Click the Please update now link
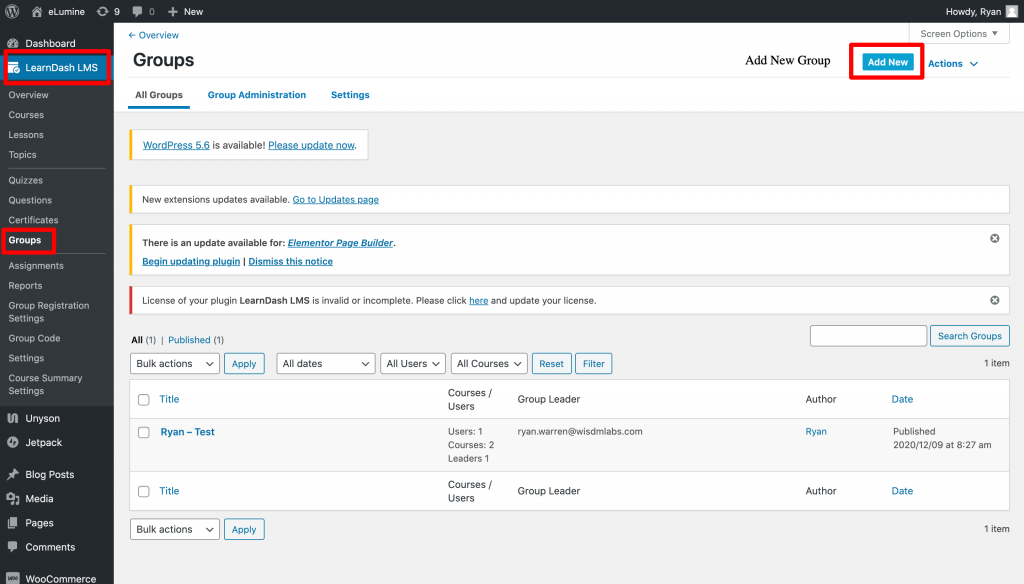The width and height of the screenshot is (1024, 584). pyautogui.click(x=311, y=145)
